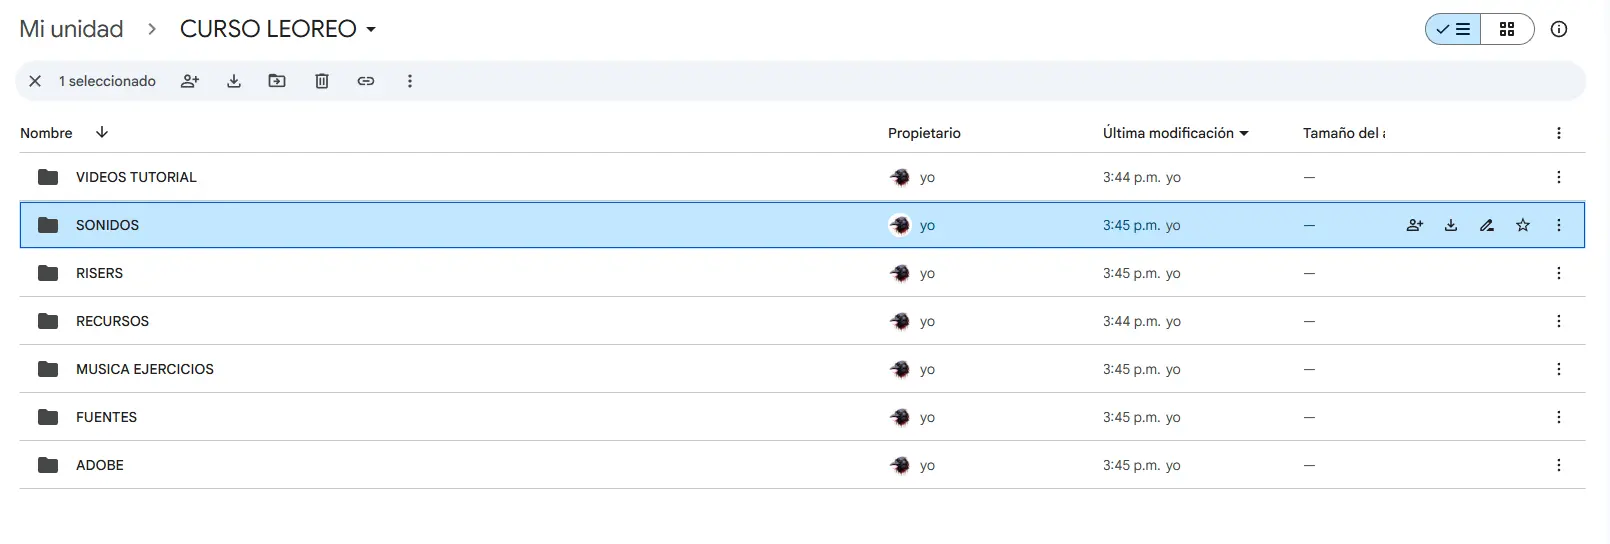Rename SONIDOS using the pencil icon
Image resolution: width=1610 pixels, height=544 pixels.
tap(1487, 225)
